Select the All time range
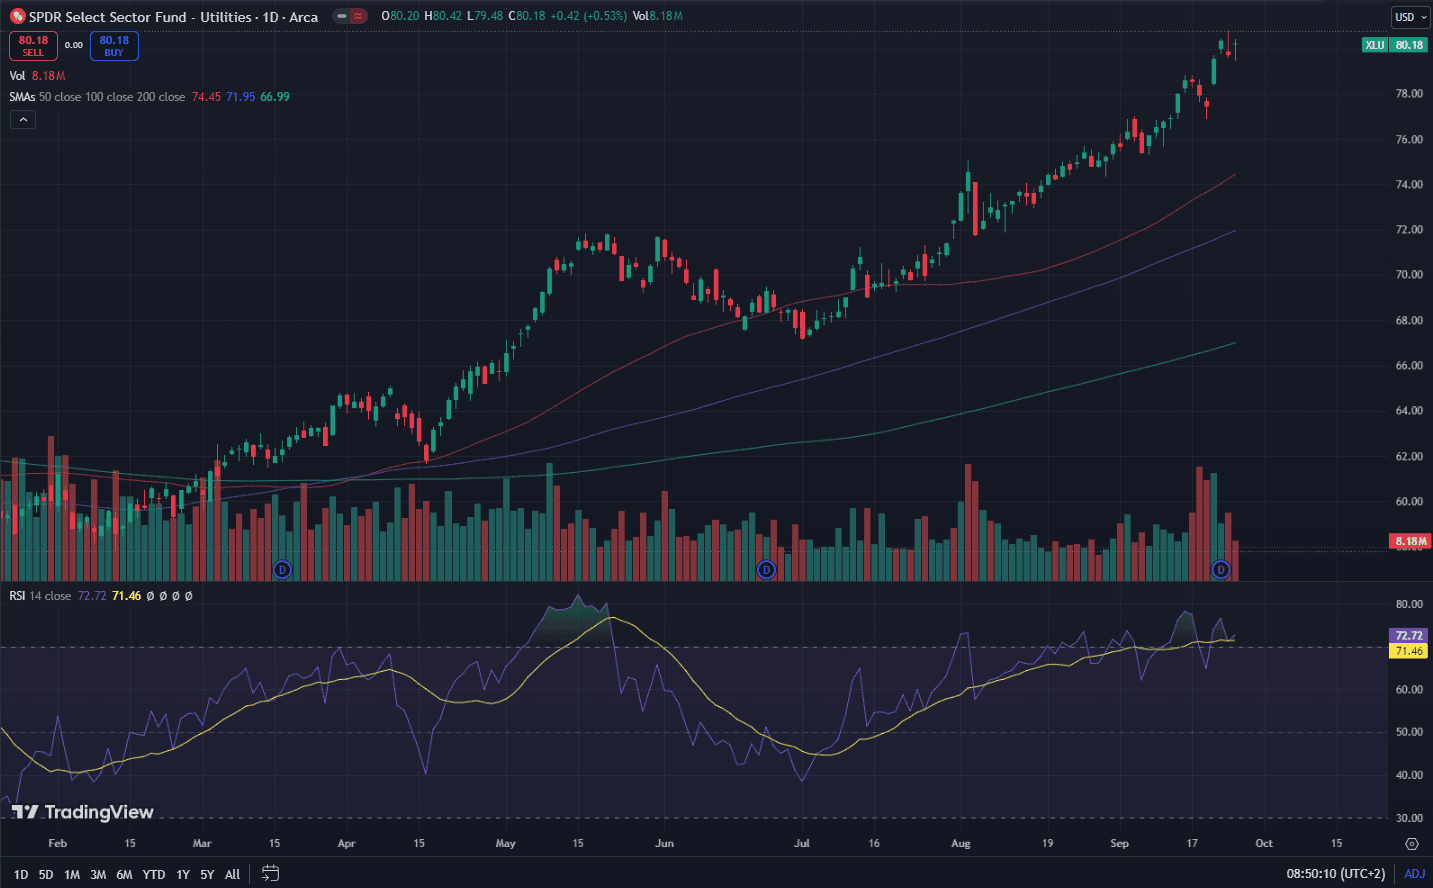 point(232,874)
